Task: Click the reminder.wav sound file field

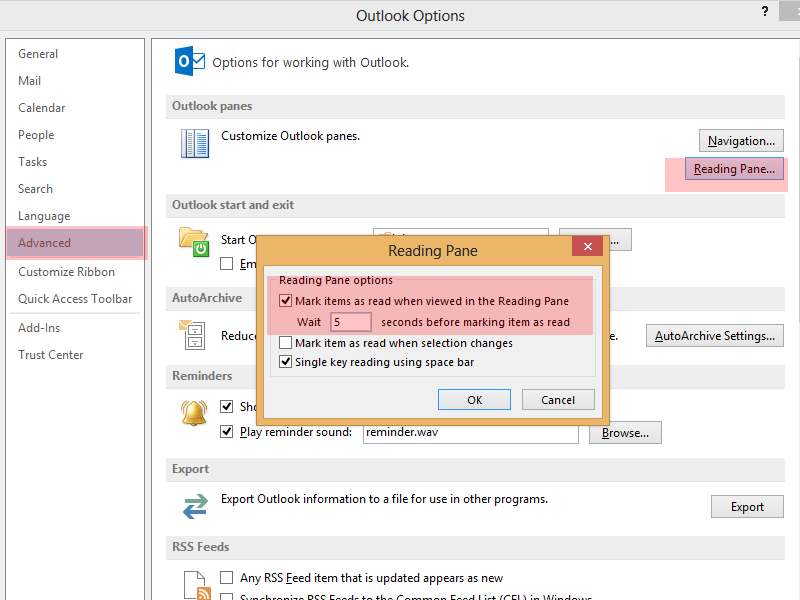Action: coord(470,432)
